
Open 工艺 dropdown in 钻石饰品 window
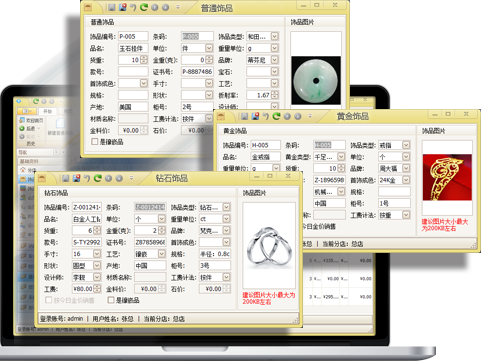162,254
